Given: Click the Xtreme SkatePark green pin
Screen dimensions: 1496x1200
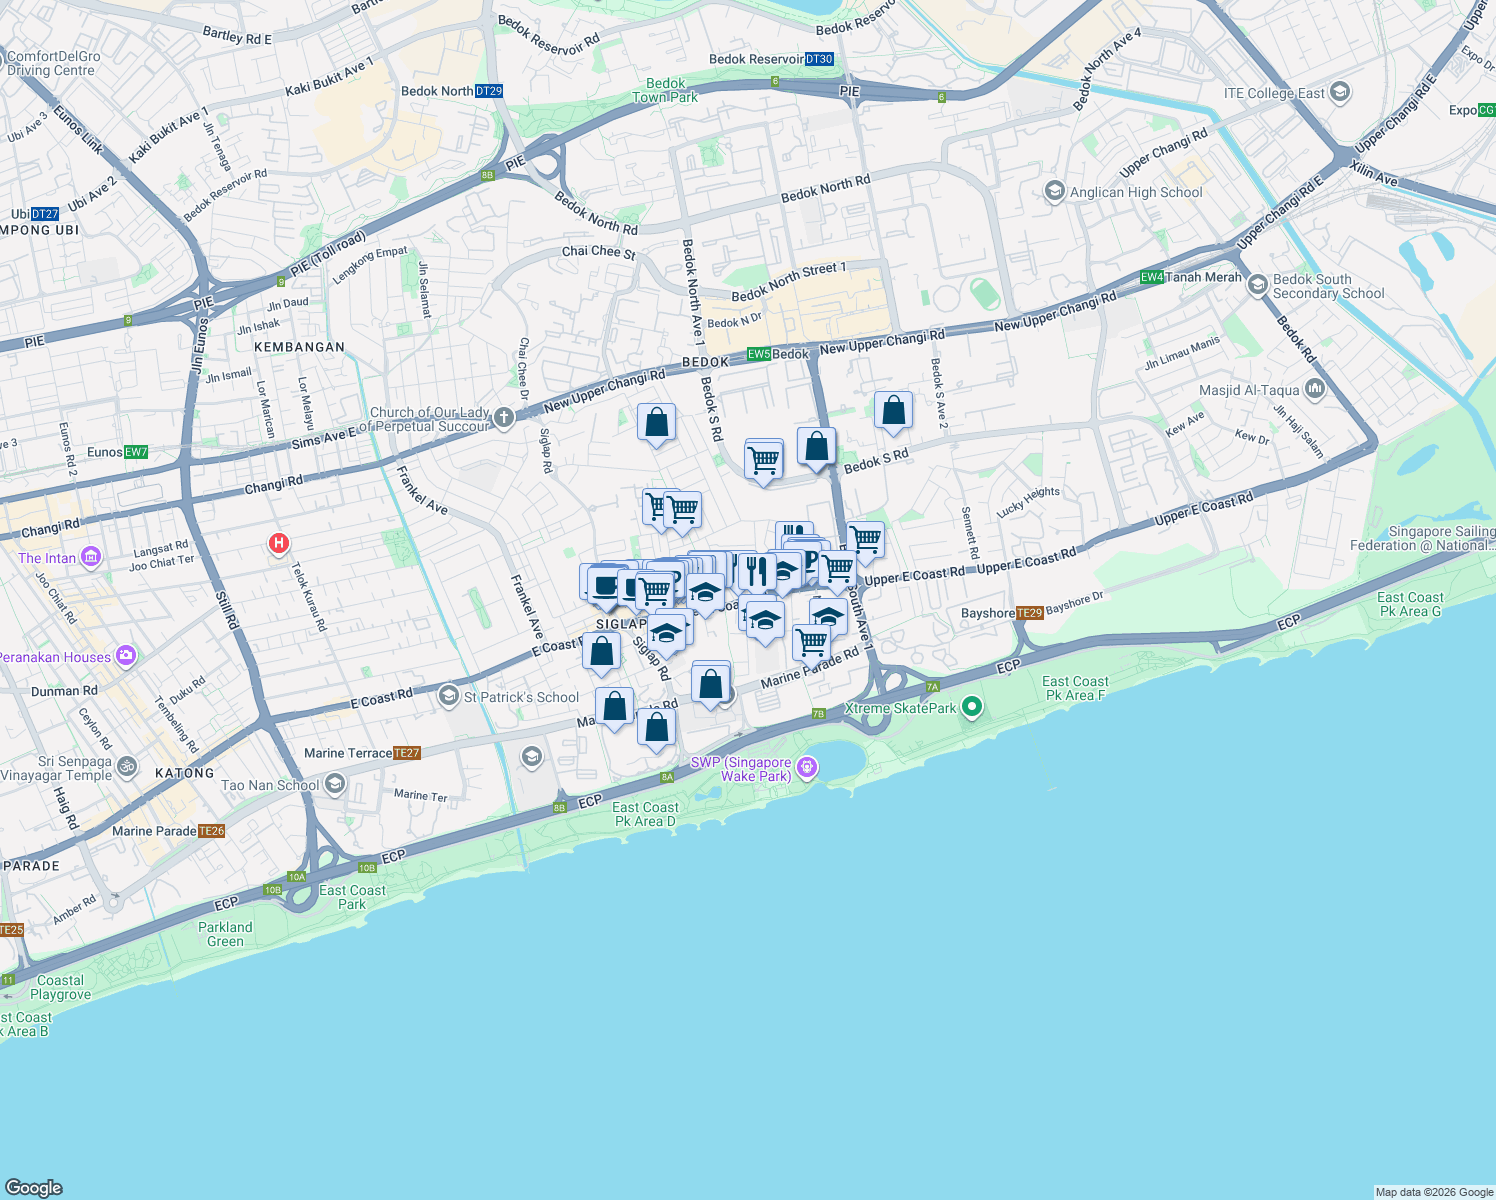Looking at the screenshot, I should click(x=971, y=708).
